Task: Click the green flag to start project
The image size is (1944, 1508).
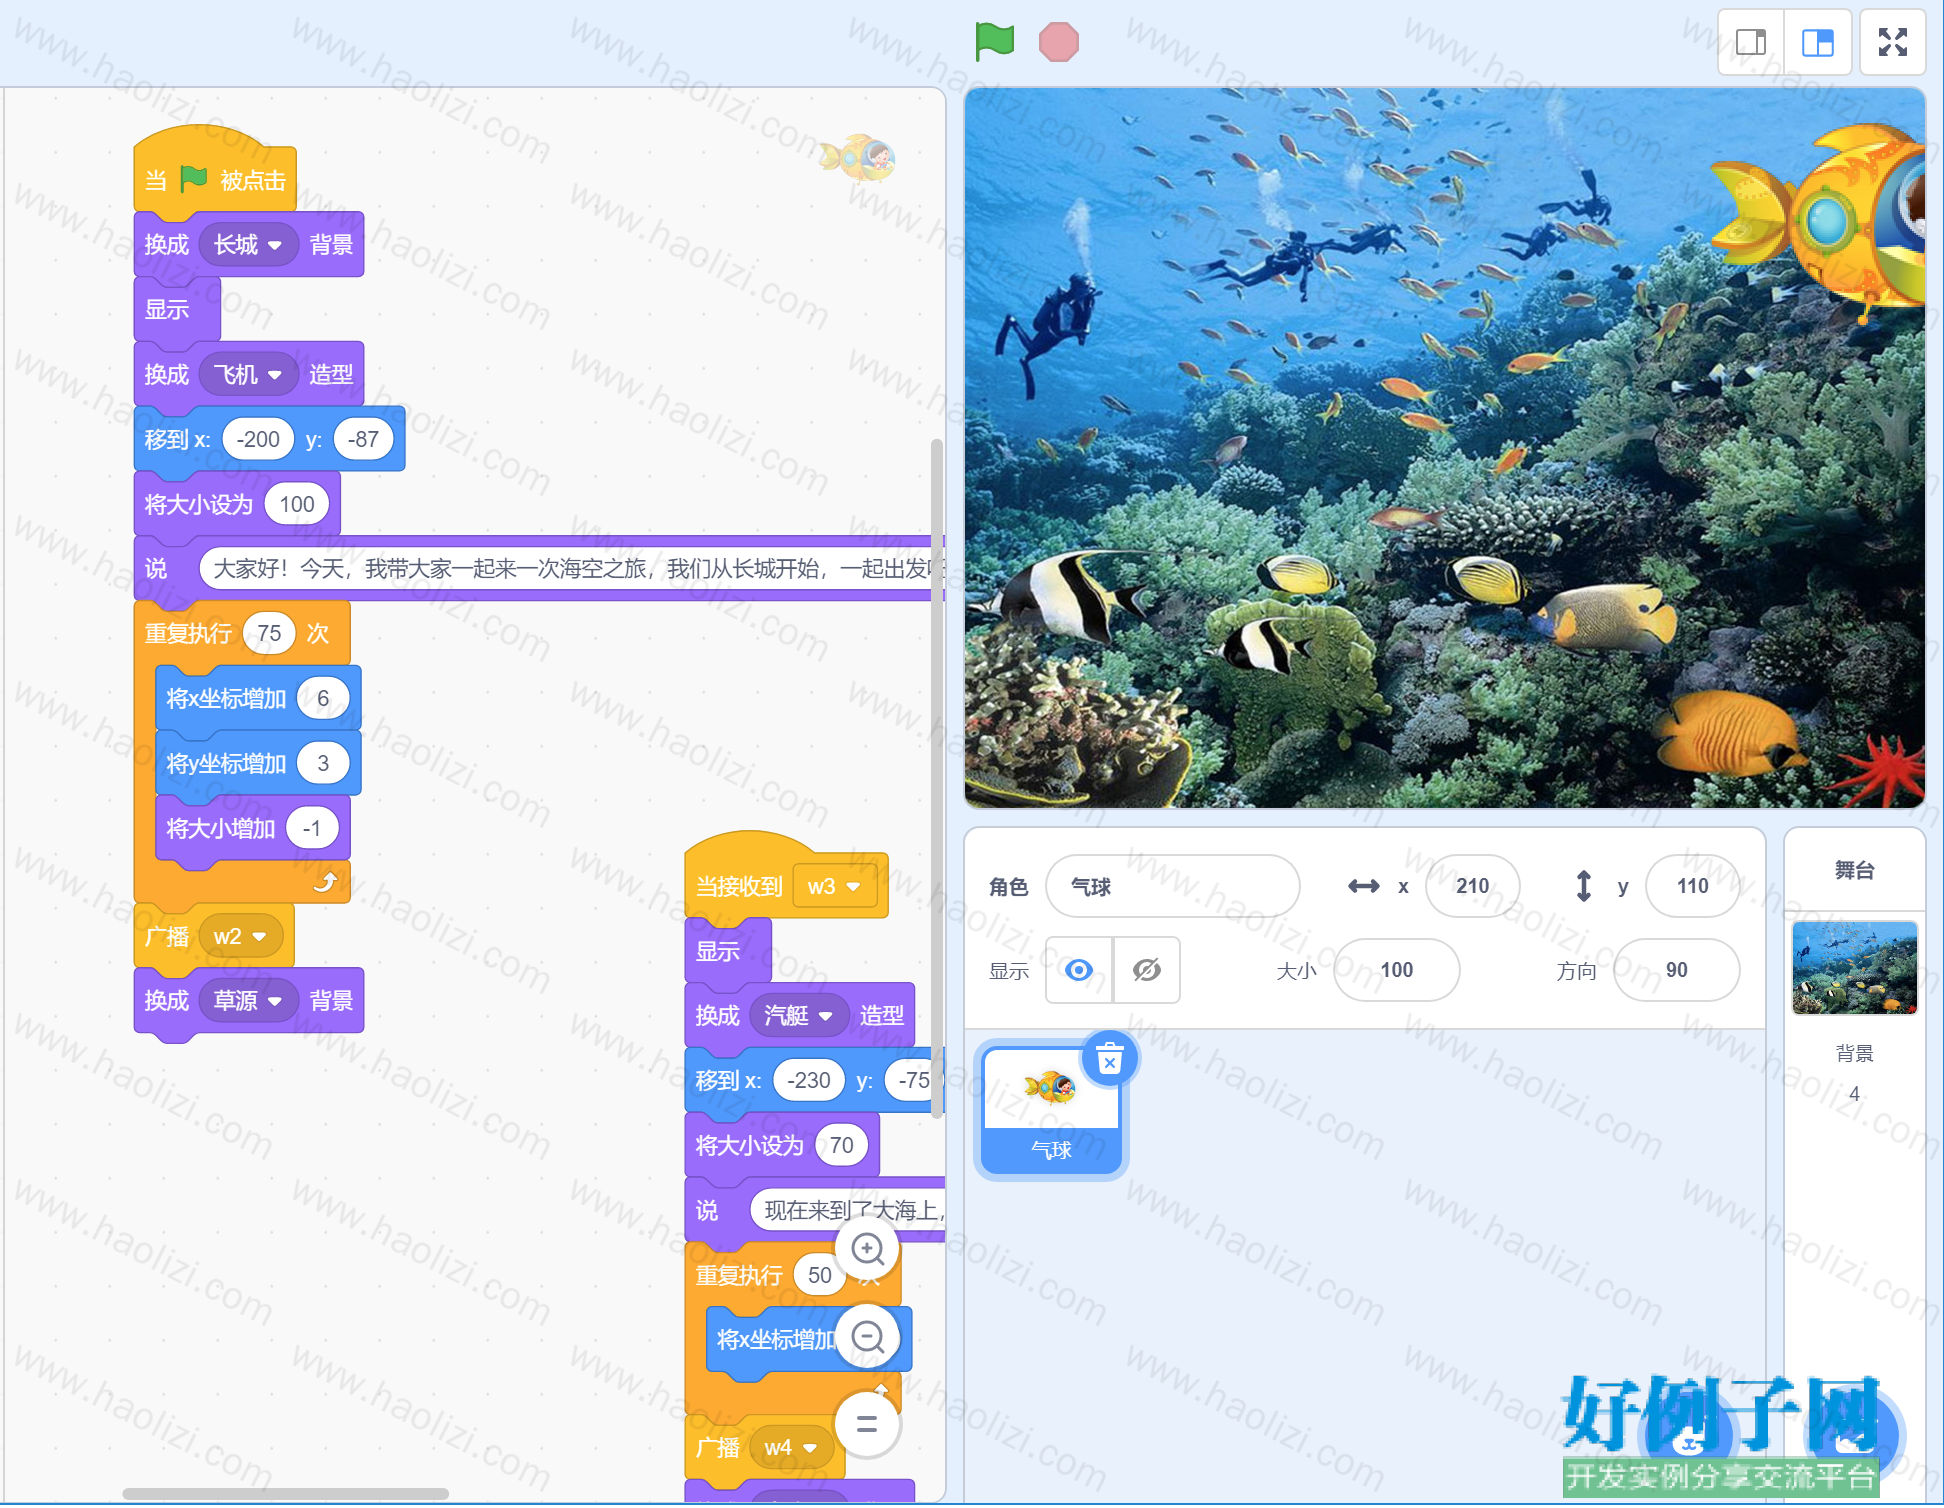Action: (994, 42)
